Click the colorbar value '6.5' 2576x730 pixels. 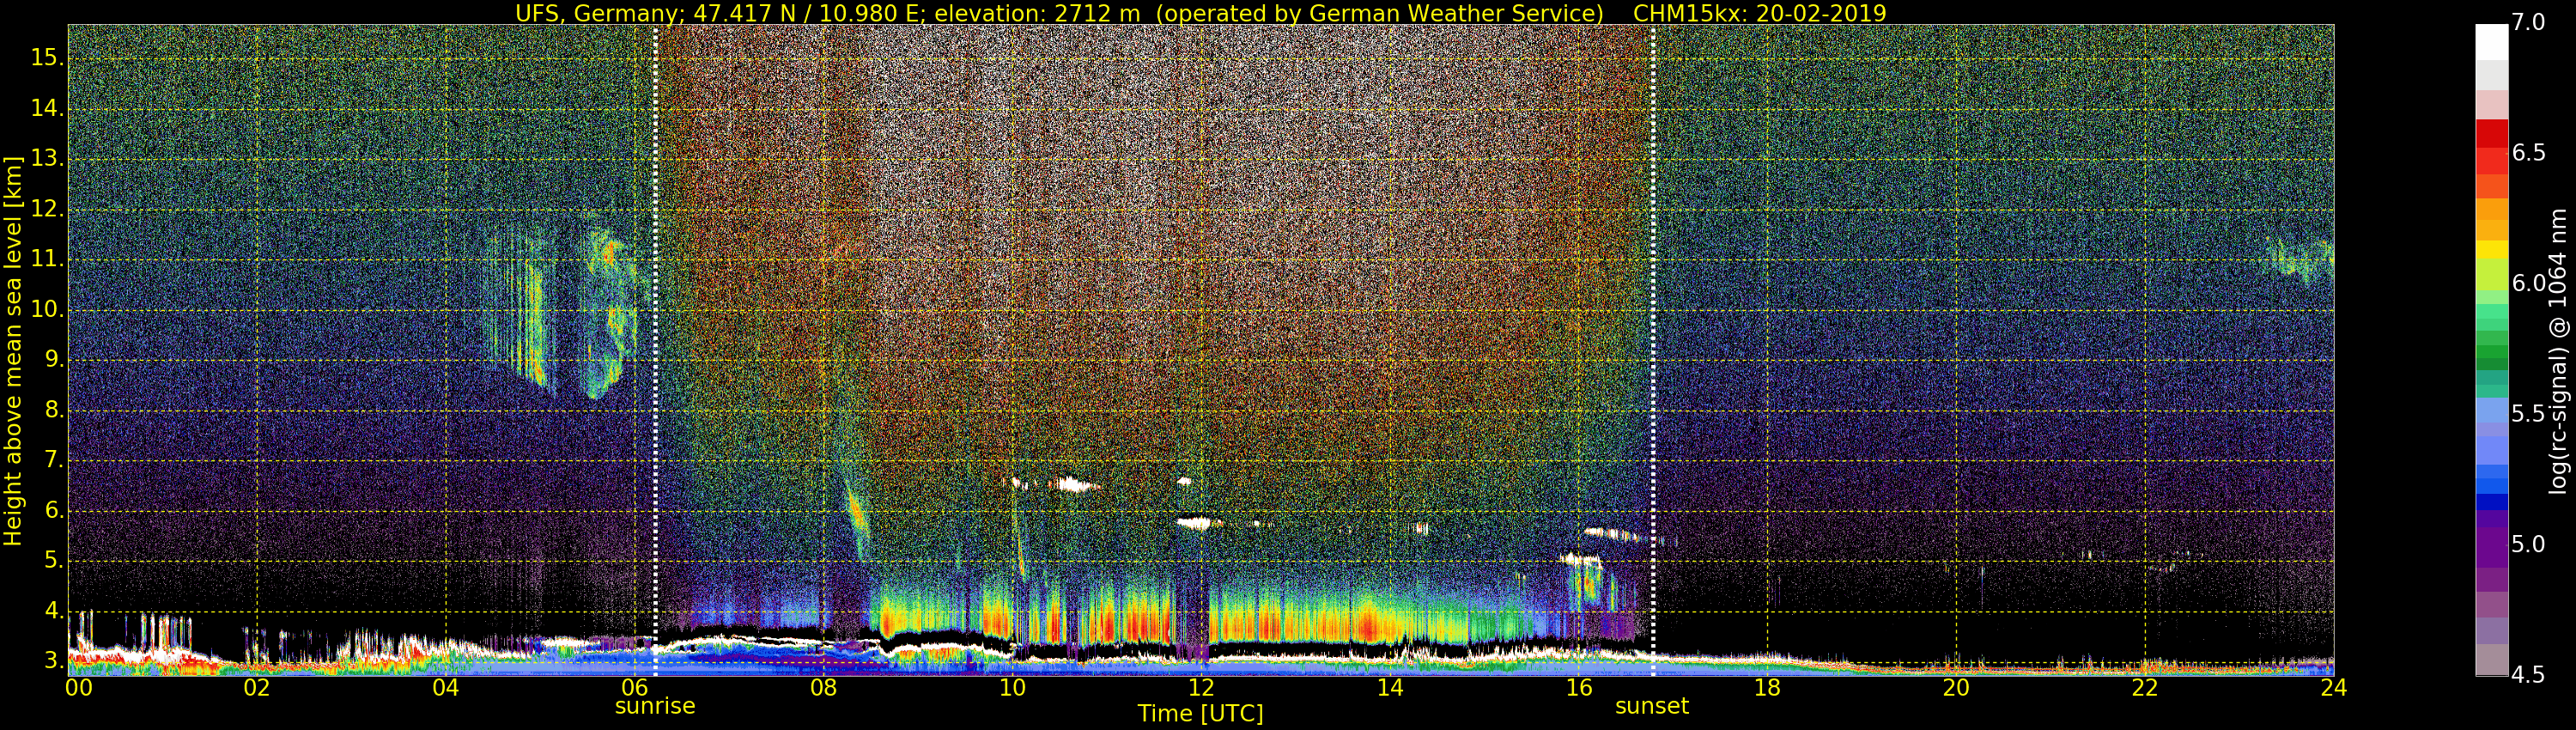(x=2529, y=153)
